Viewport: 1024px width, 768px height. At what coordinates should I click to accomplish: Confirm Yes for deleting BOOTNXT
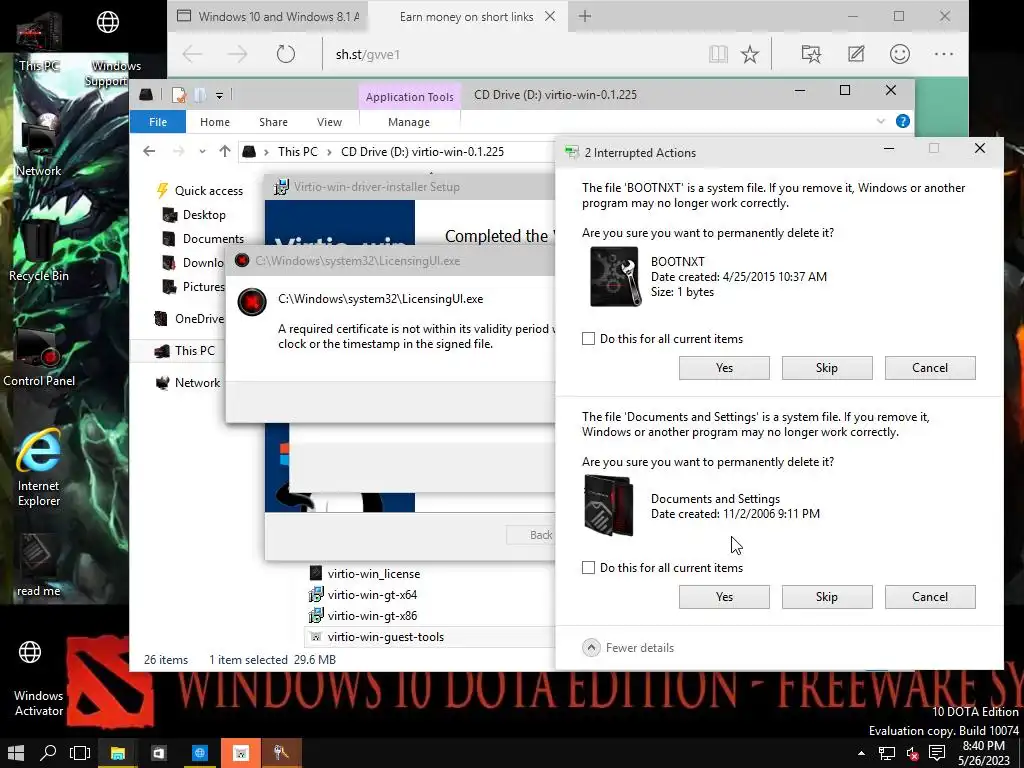click(x=724, y=368)
